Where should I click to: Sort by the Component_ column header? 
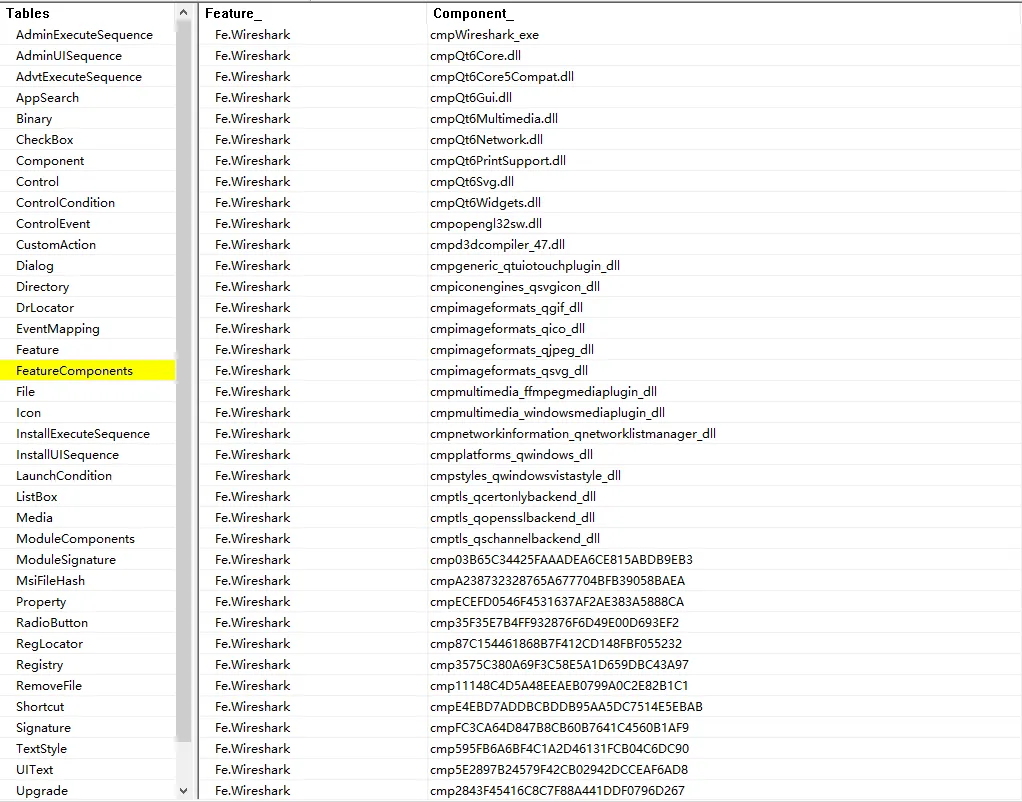[724, 13]
